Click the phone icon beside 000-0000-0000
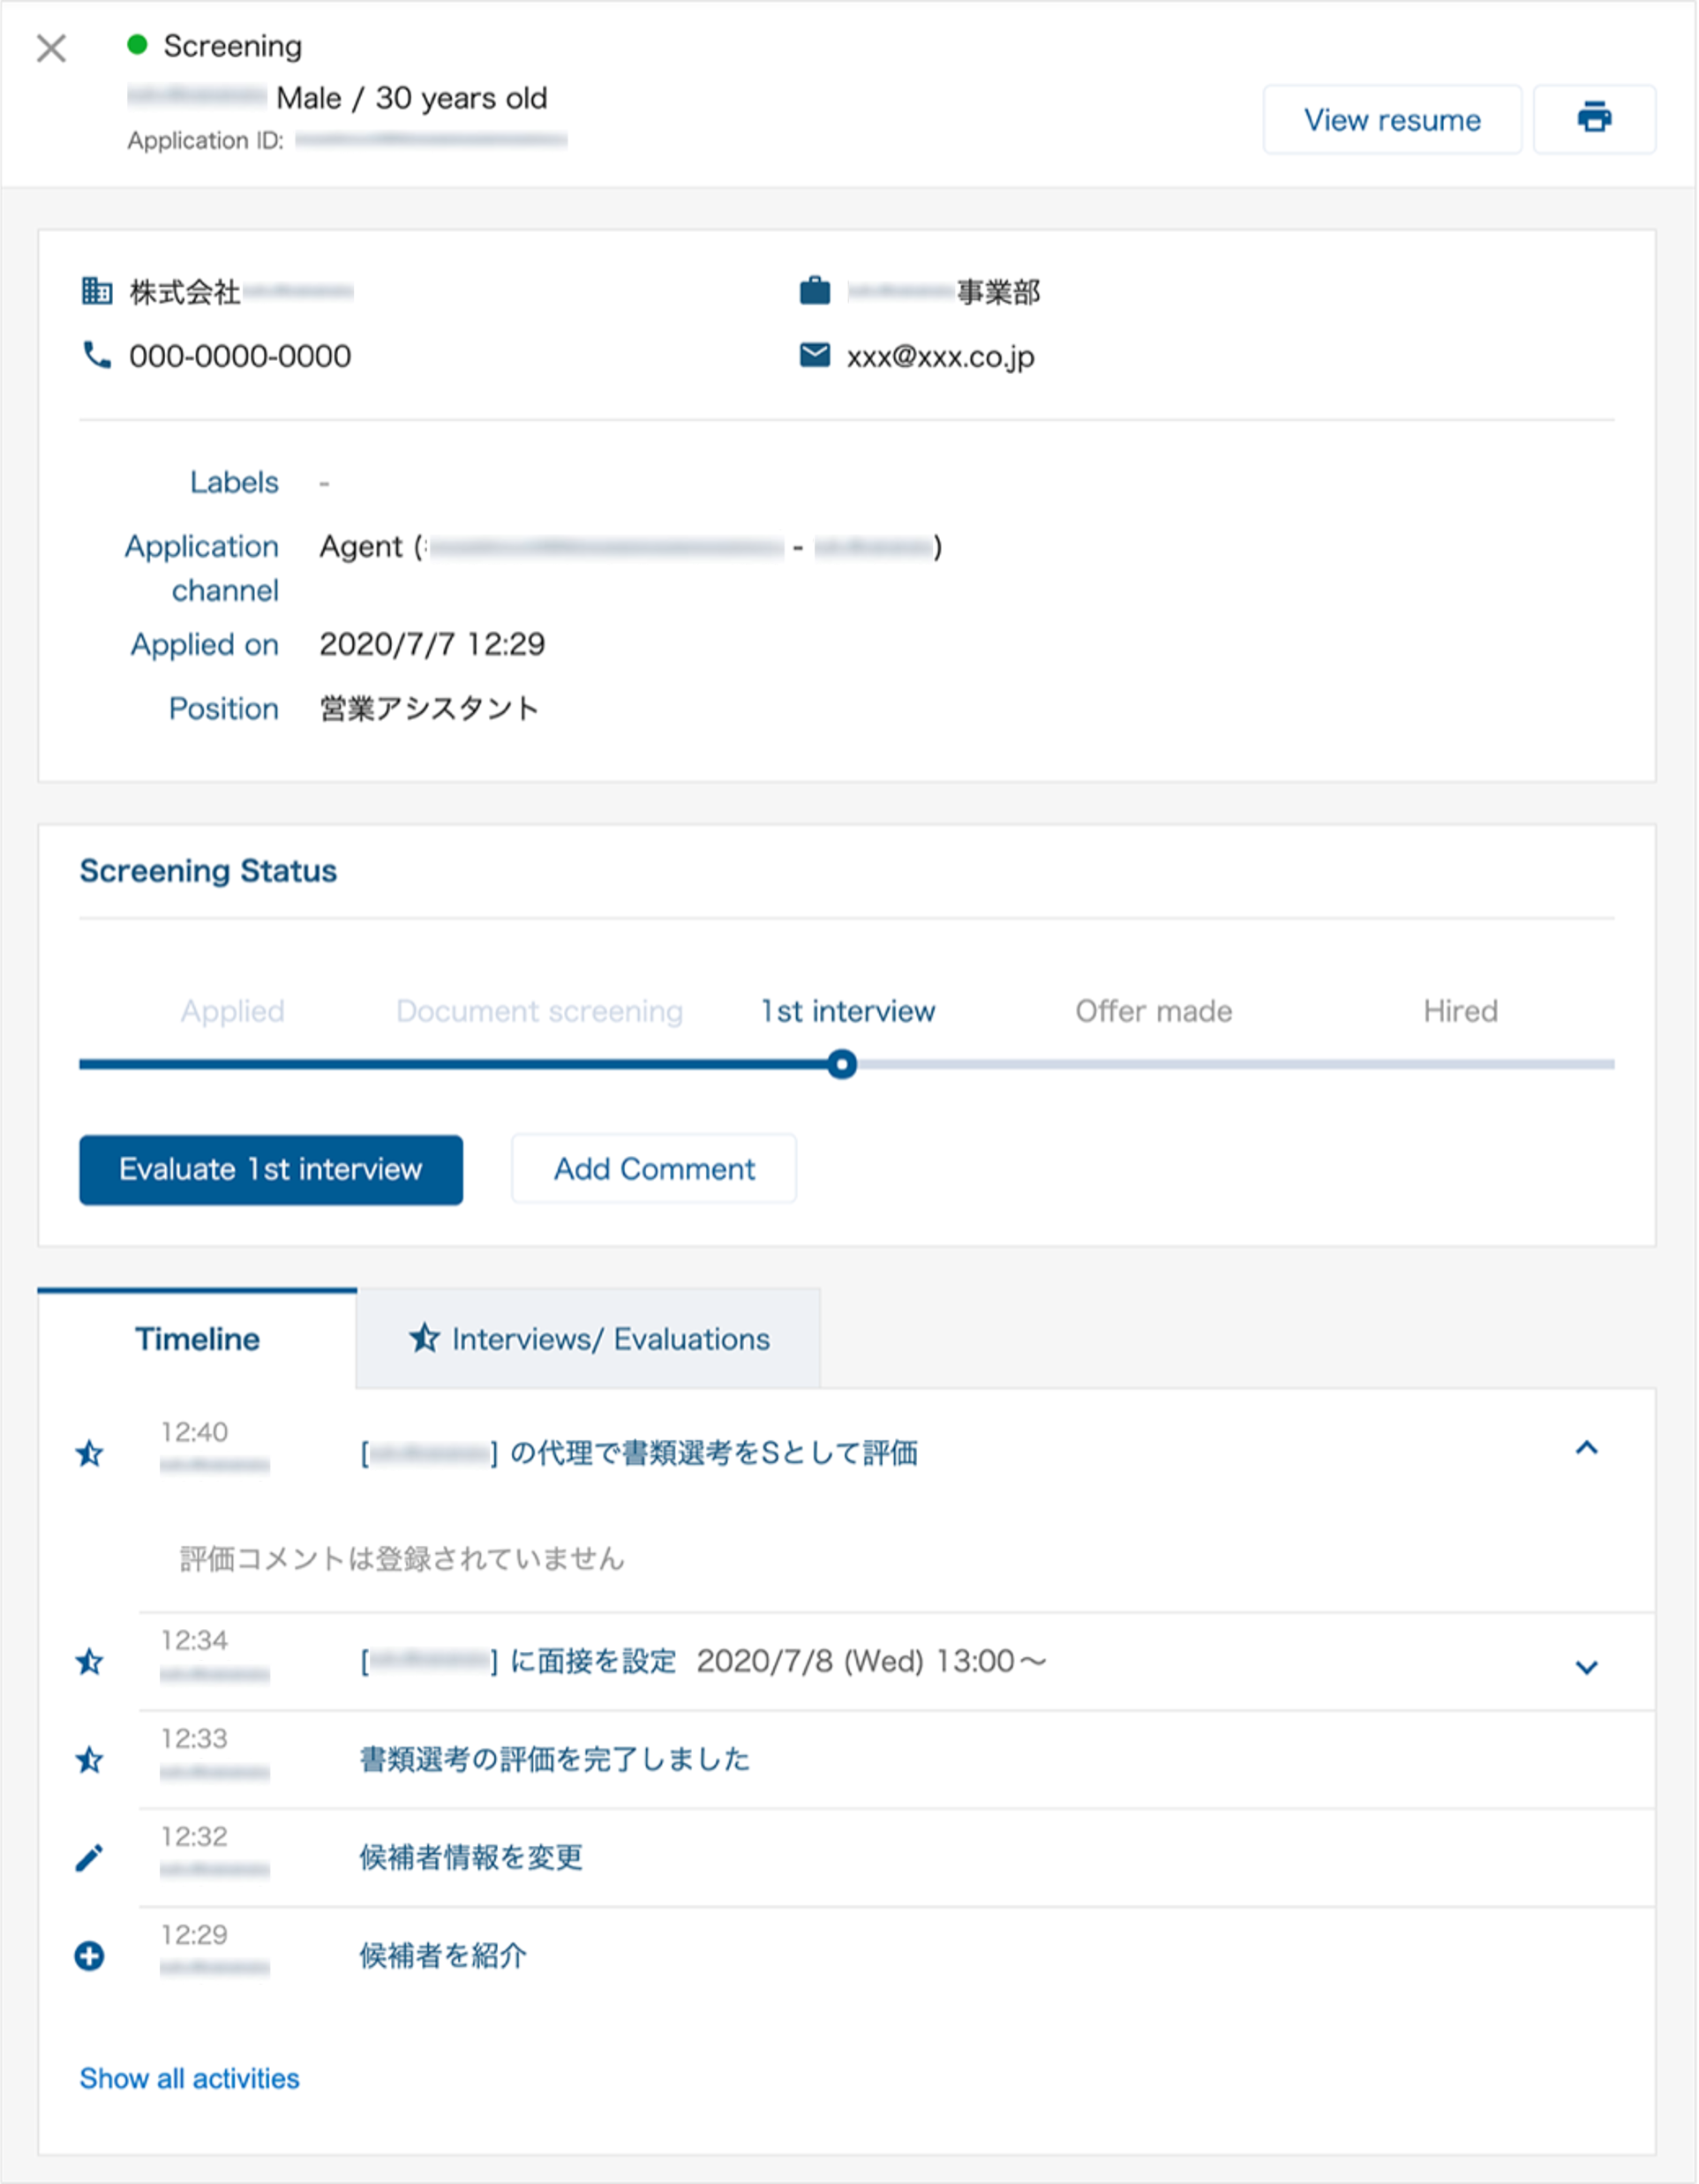Viewport: 1699px width, 2184px height. point(97,355)
